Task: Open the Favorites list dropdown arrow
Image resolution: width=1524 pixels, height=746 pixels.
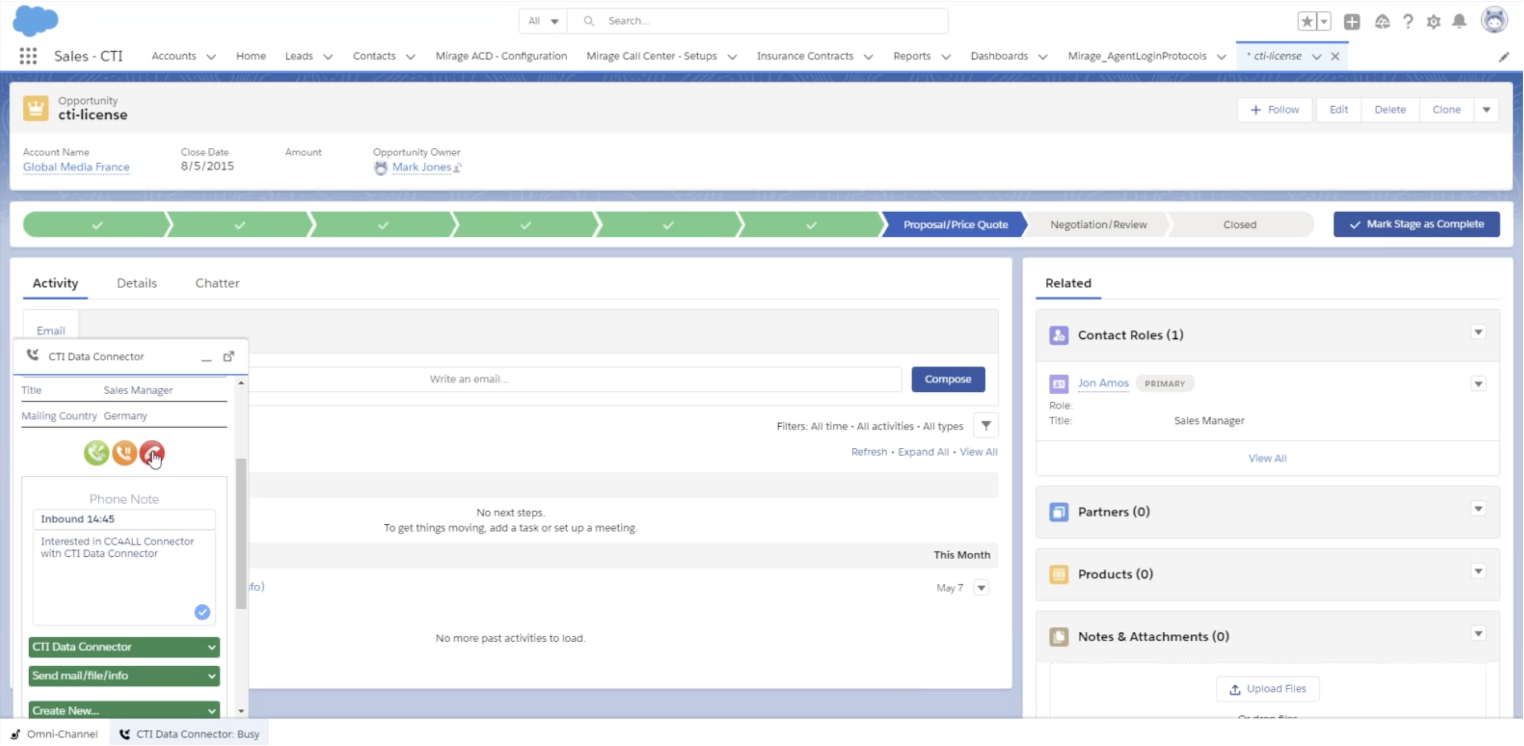Action: (1324, 21)
